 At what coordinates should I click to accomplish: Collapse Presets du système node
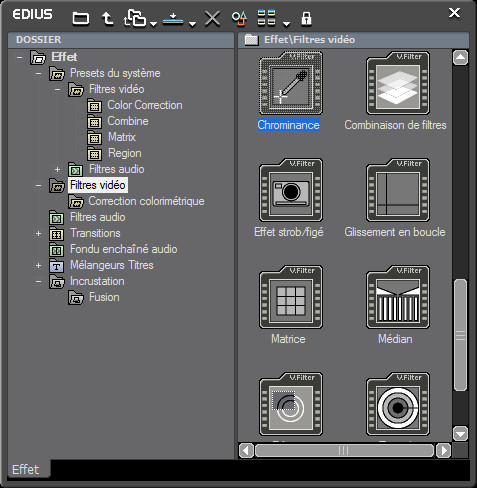coord(39,73)
